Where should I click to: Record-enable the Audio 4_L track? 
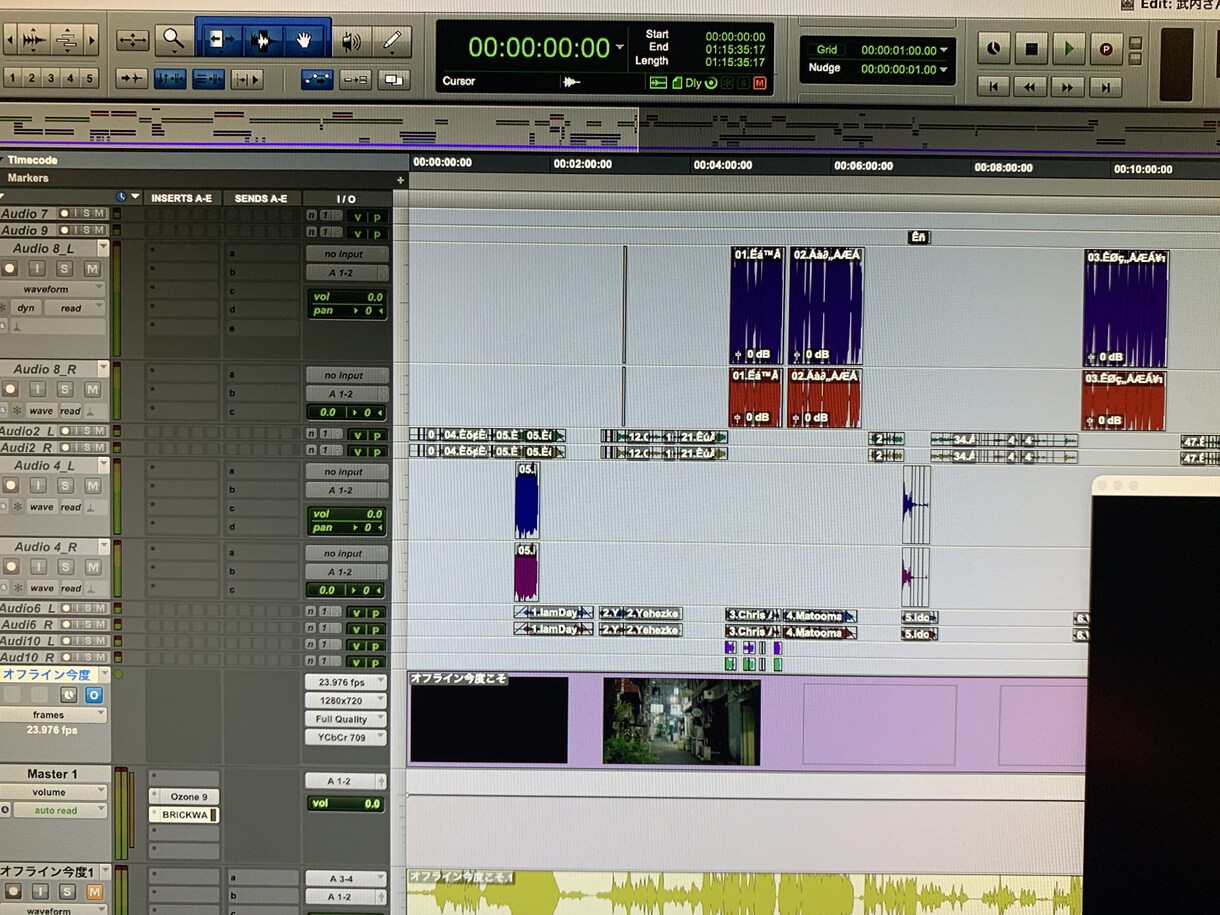tap(10, 485)
